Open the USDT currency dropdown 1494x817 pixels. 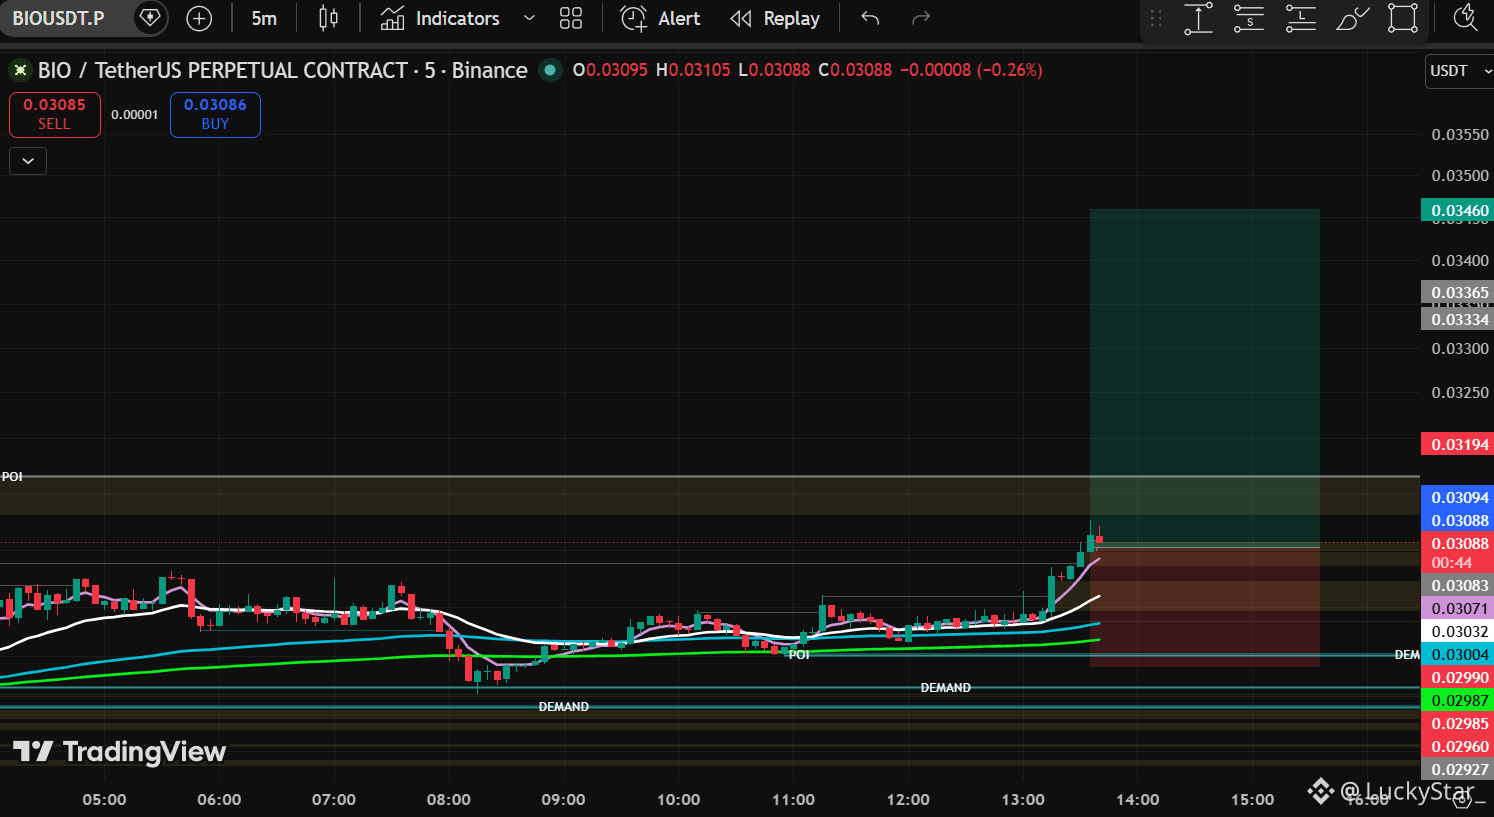[x=1459, y=71]
